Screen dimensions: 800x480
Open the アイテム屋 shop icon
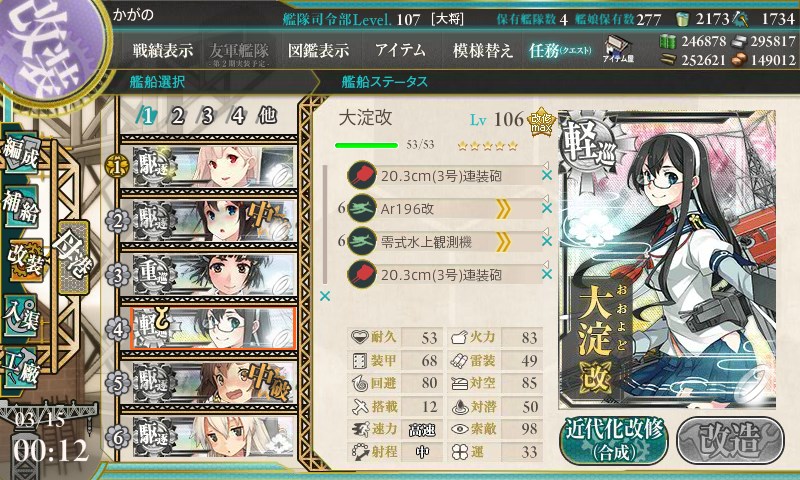[x=618, y=49]
